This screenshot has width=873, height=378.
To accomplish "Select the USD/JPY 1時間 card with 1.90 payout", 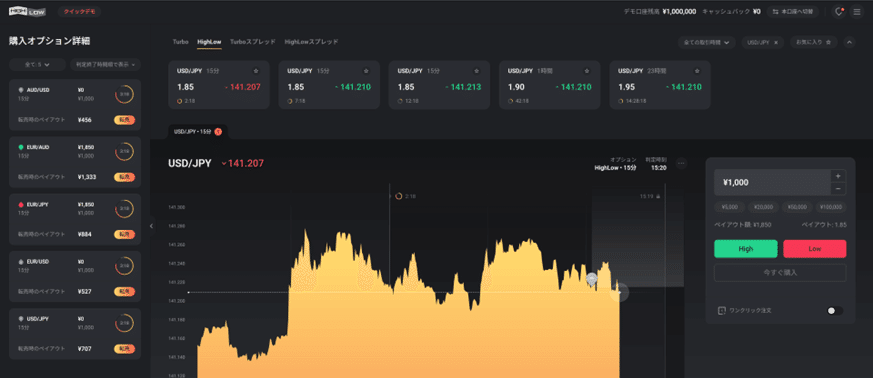I will pyautogui.click(x=550, y=85).
